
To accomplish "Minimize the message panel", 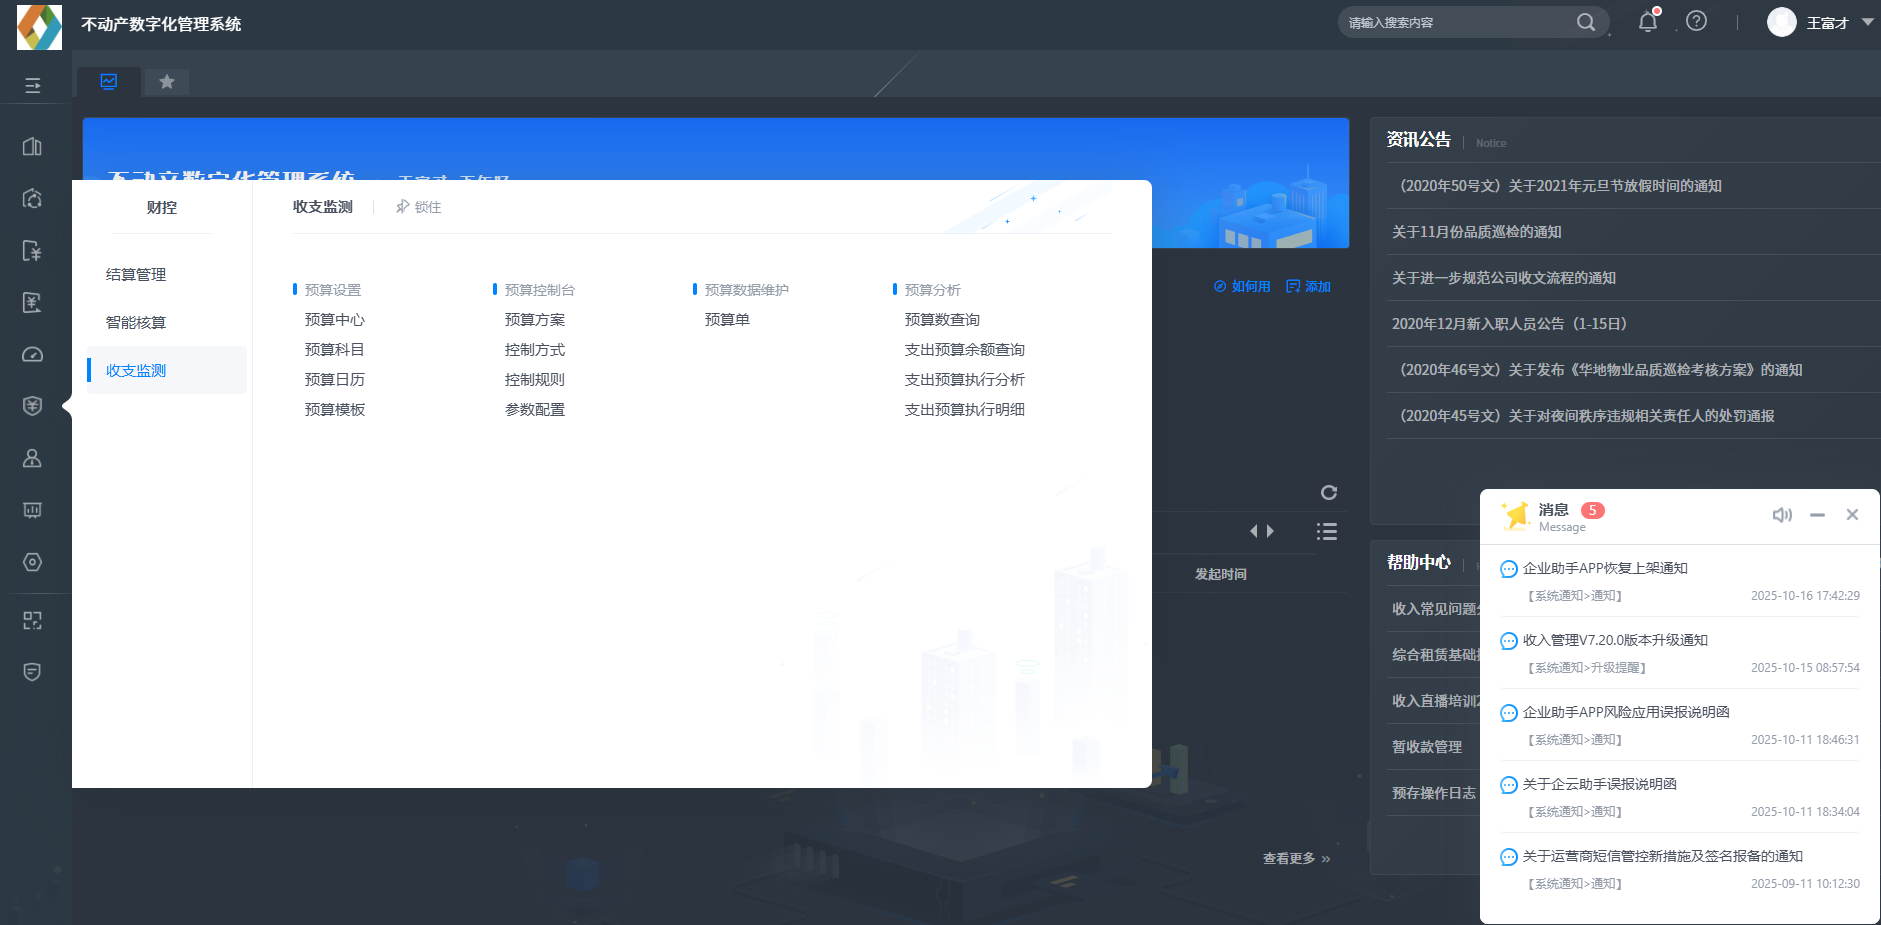I will click(x=1817, y=515).
